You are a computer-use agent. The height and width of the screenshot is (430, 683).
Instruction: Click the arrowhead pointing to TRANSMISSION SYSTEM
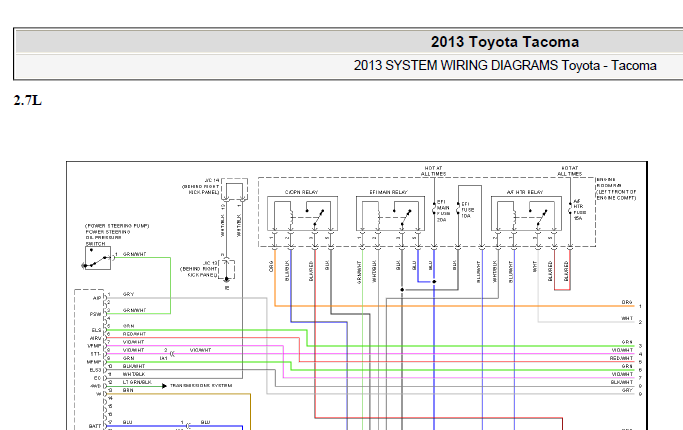(x=164, y=386)
